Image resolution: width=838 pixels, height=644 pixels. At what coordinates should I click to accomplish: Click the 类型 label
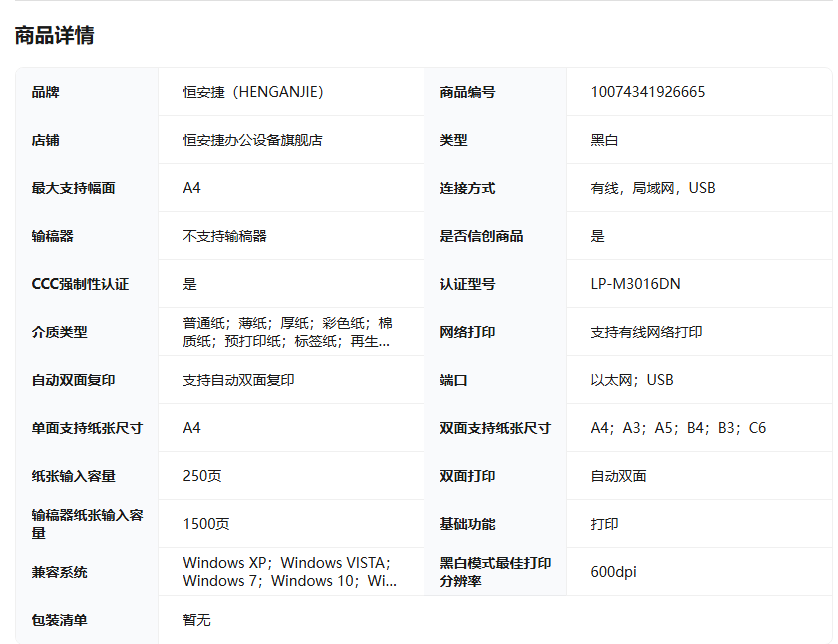click(453, 140)
